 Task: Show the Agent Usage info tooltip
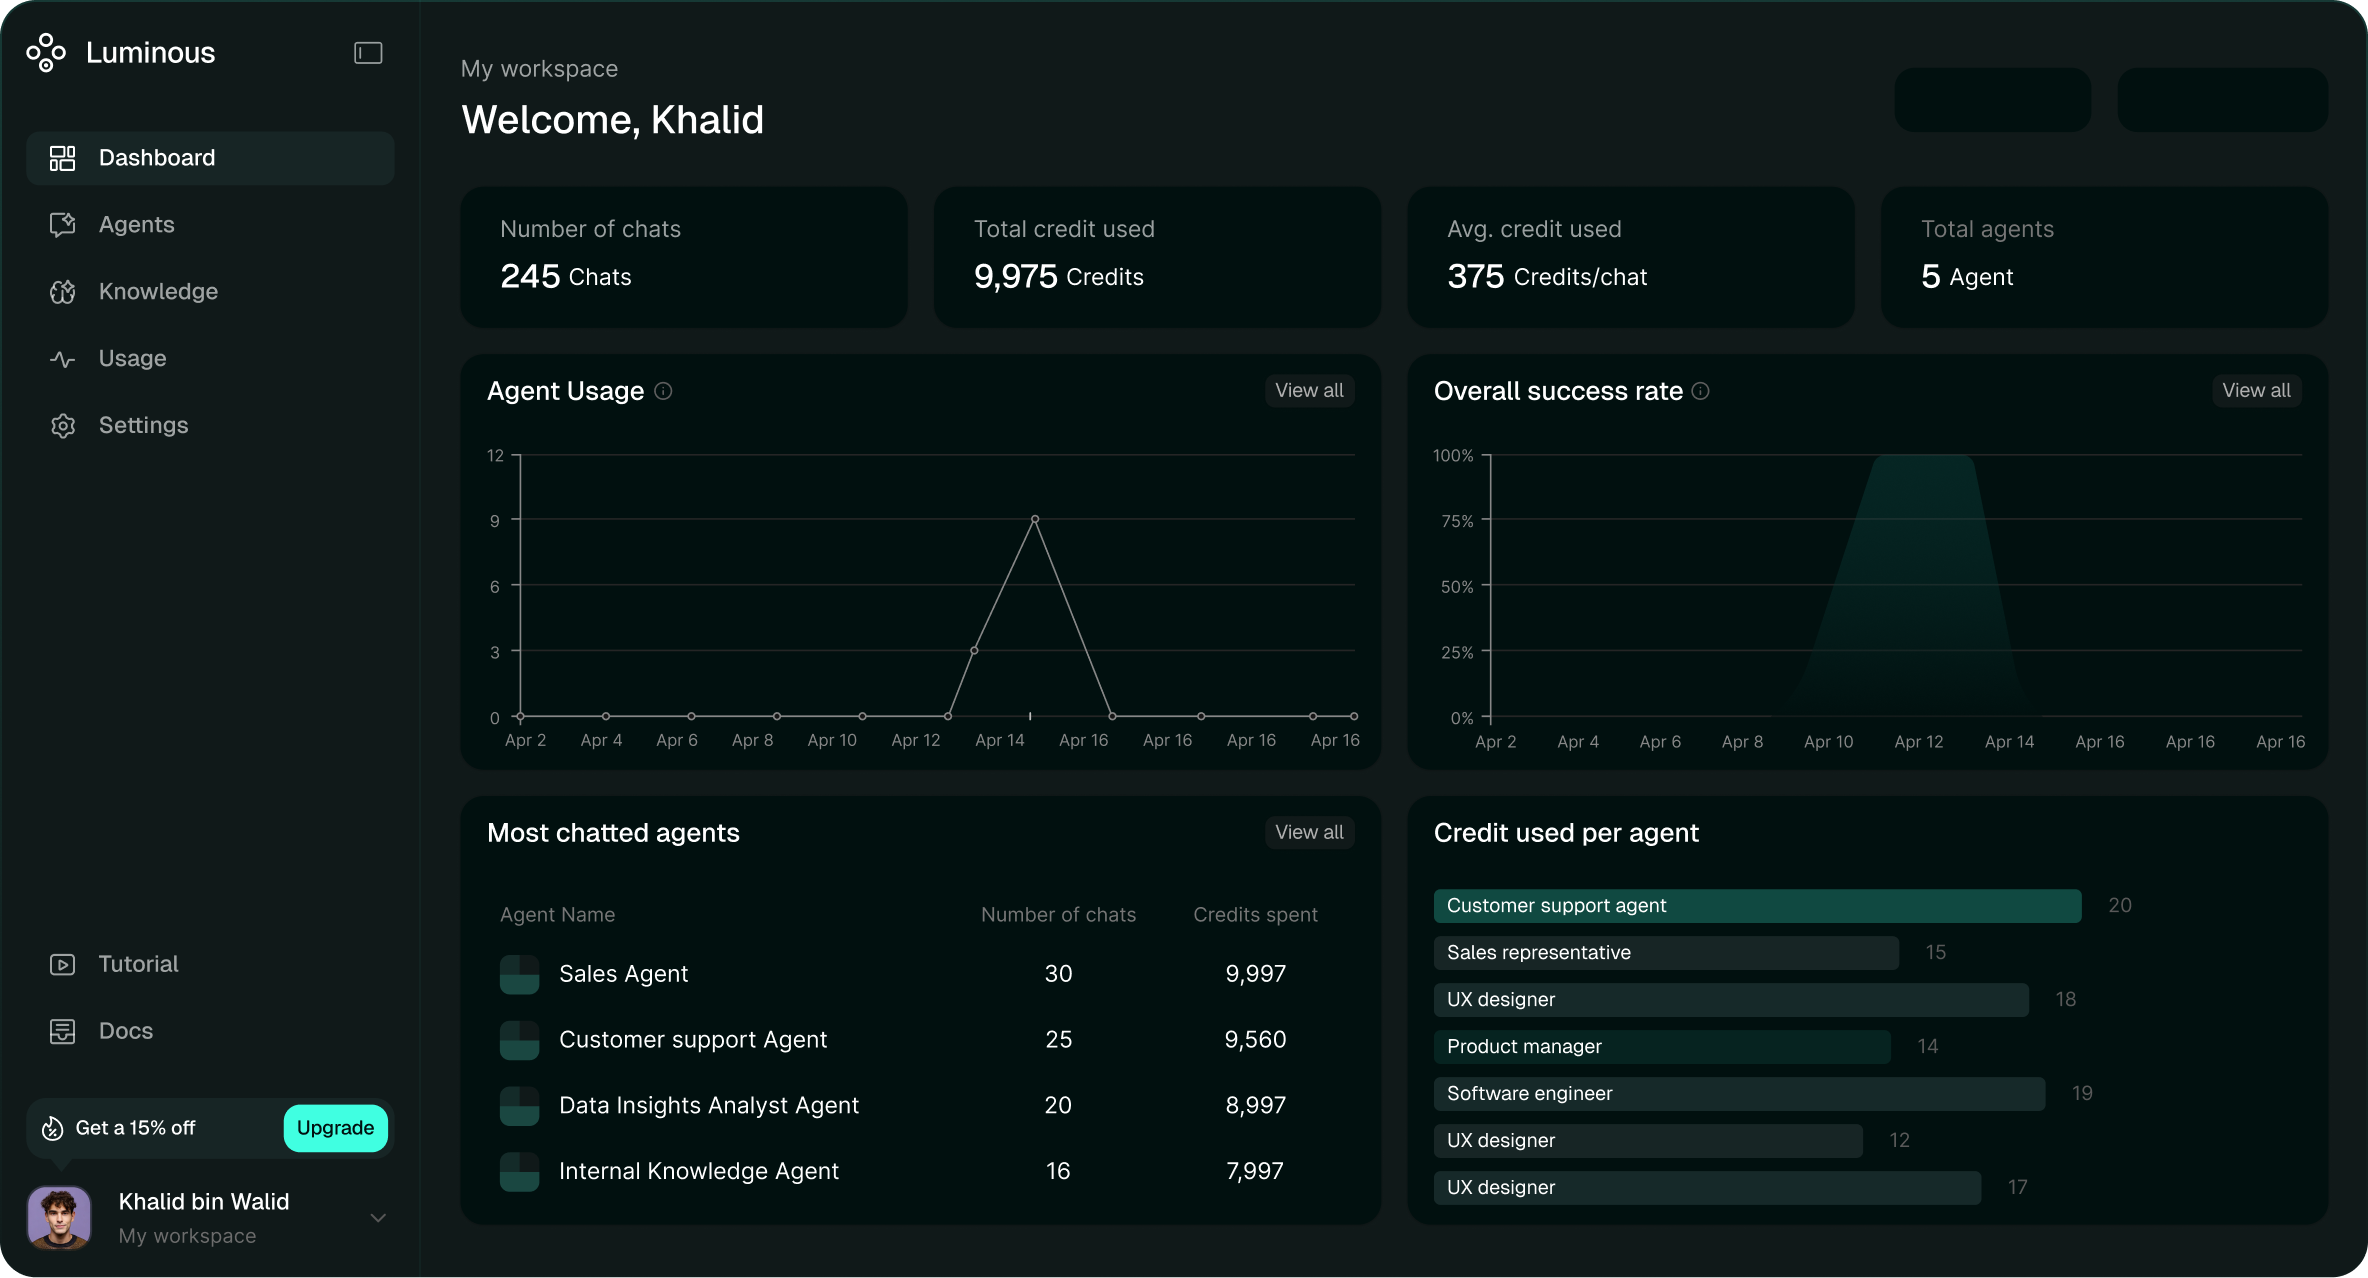click(x=663, y=392)
